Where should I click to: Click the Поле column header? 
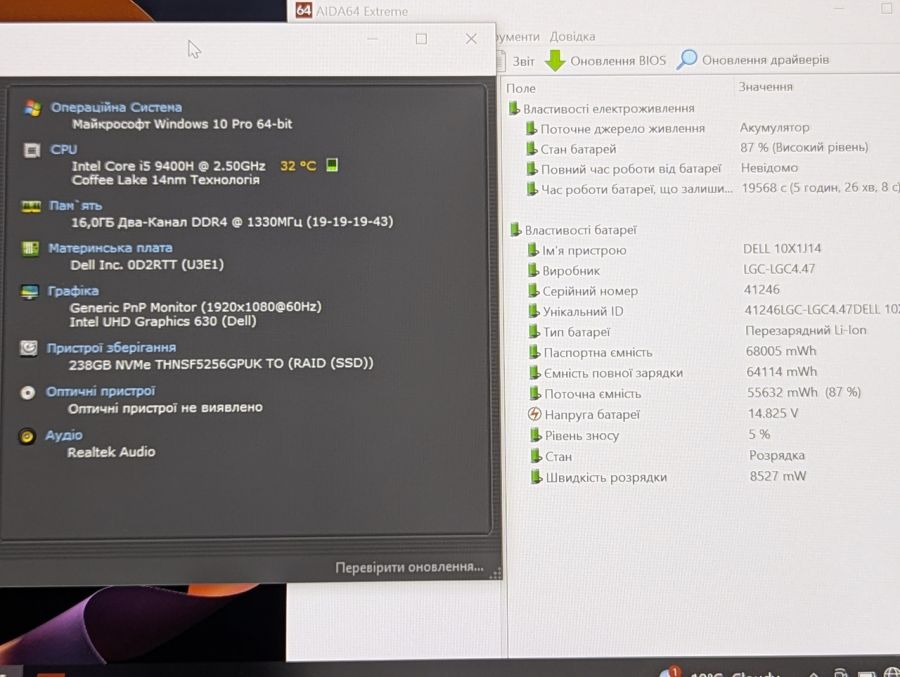coord(521,88)
